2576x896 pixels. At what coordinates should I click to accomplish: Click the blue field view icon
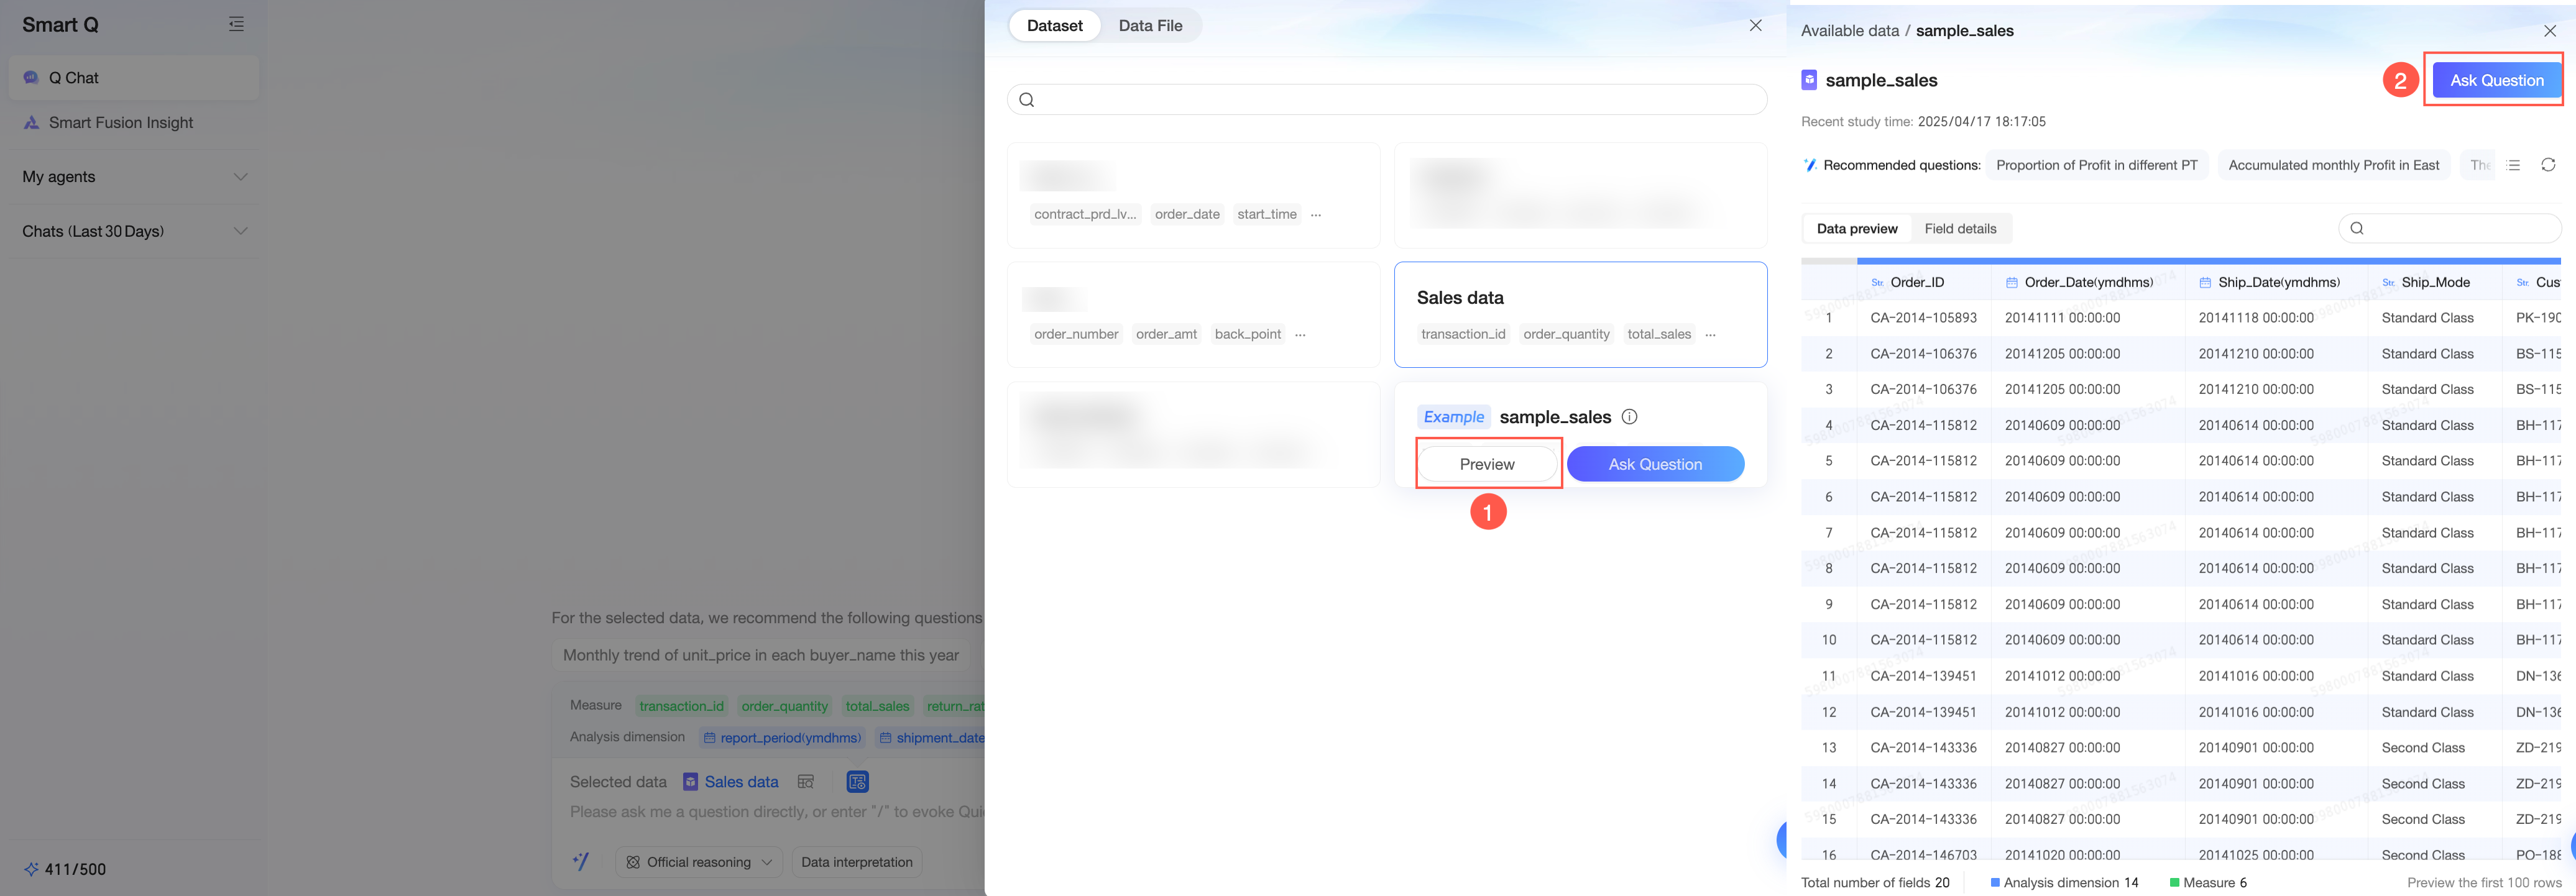[x=857, y=782]
